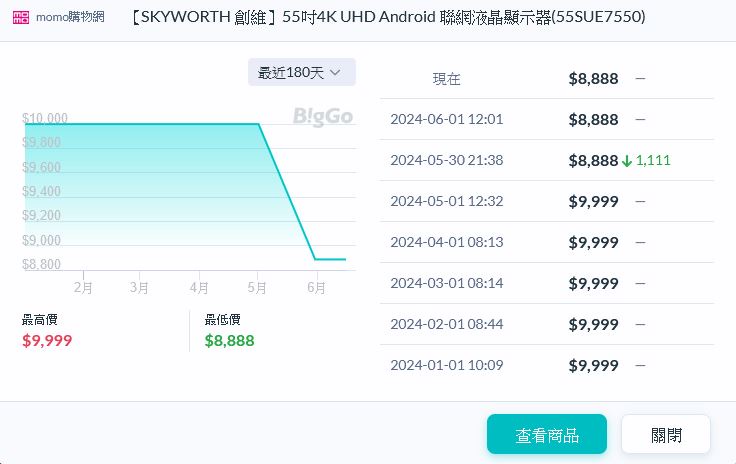Click the SKYWORTH 55SUE7550 product title
Image resolution: width=736 pixels, height=464 pixels.
click(x=388, y=18)
